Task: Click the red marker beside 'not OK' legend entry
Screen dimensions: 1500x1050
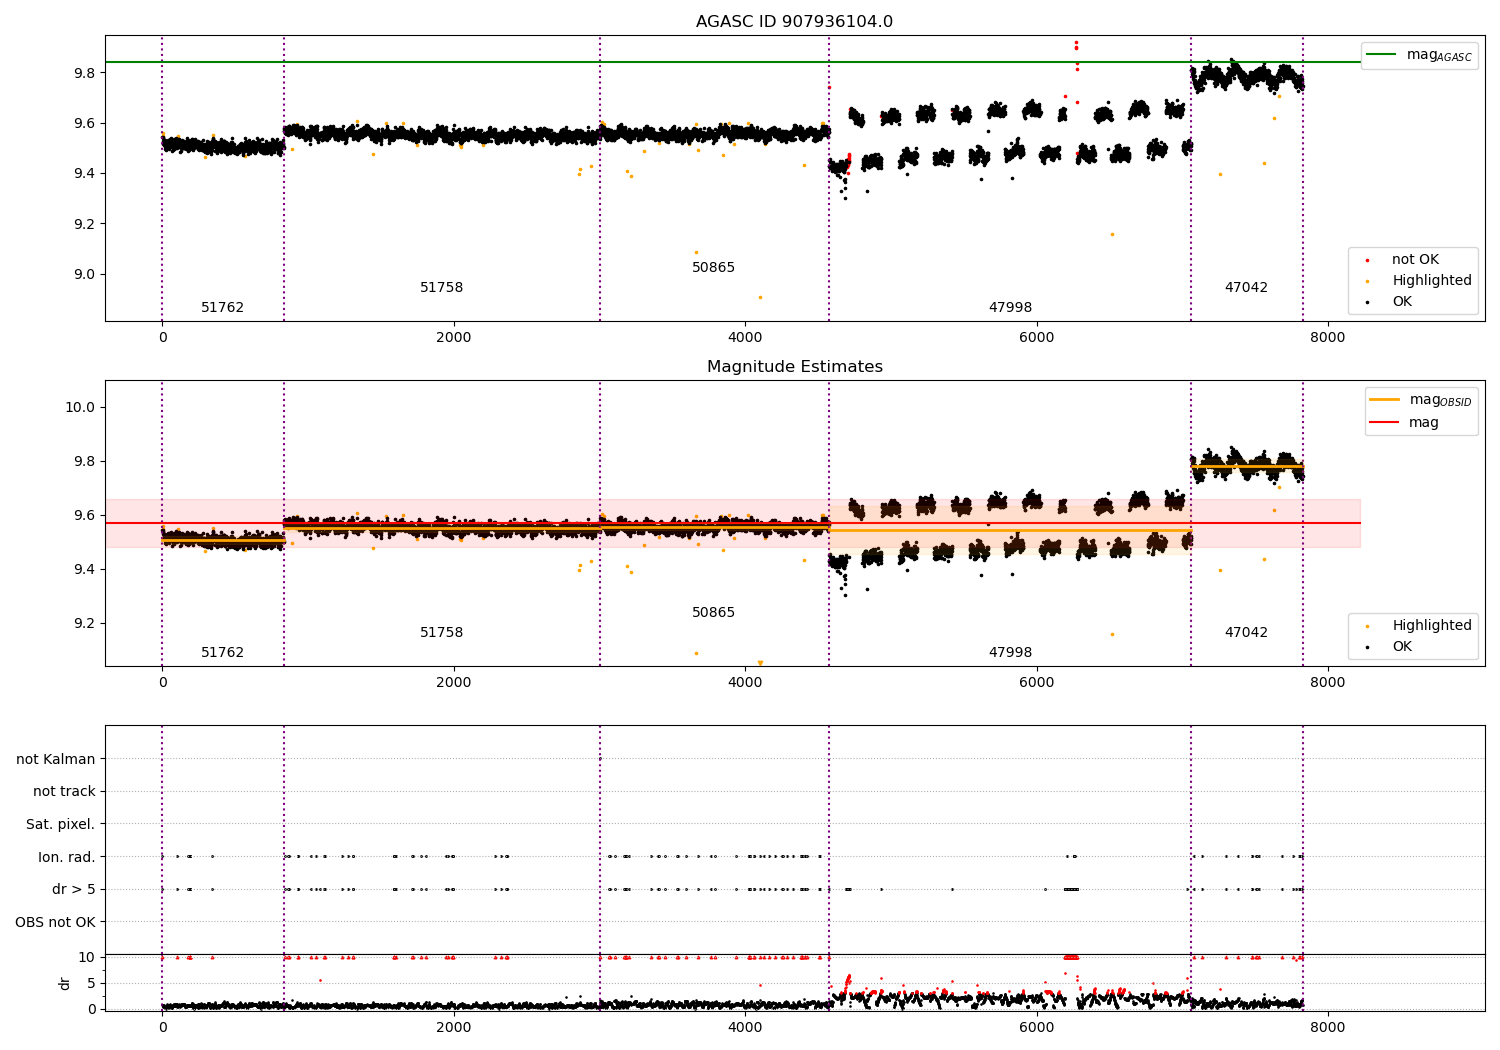Action: 1368,260
